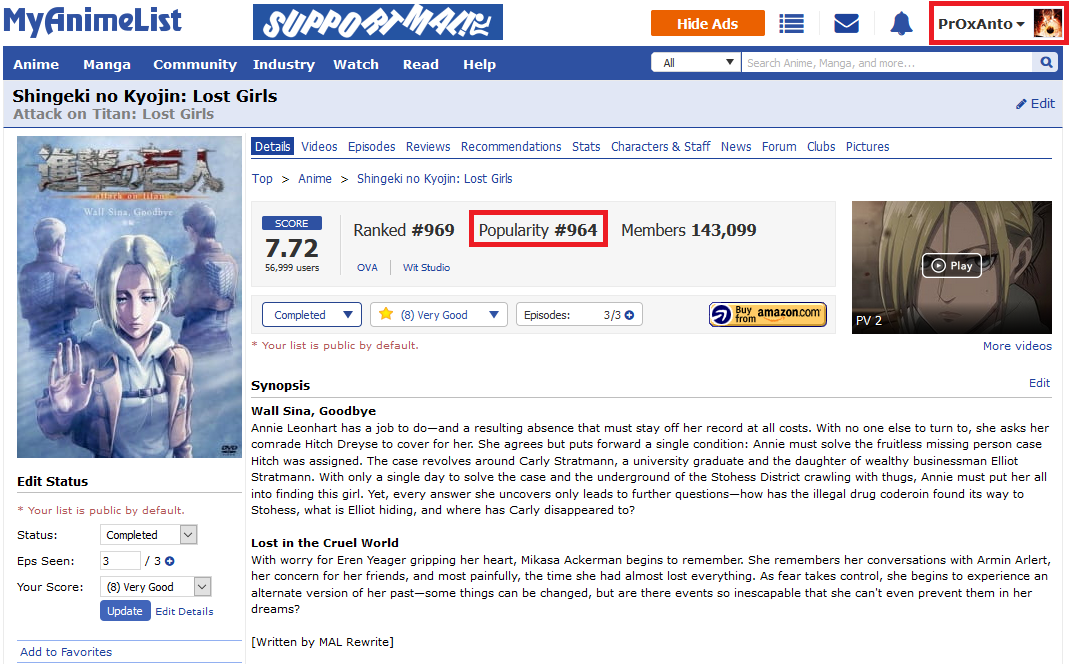Play the PV 2 video
The image size is (1070, 664).
click(x=951, y=265)
